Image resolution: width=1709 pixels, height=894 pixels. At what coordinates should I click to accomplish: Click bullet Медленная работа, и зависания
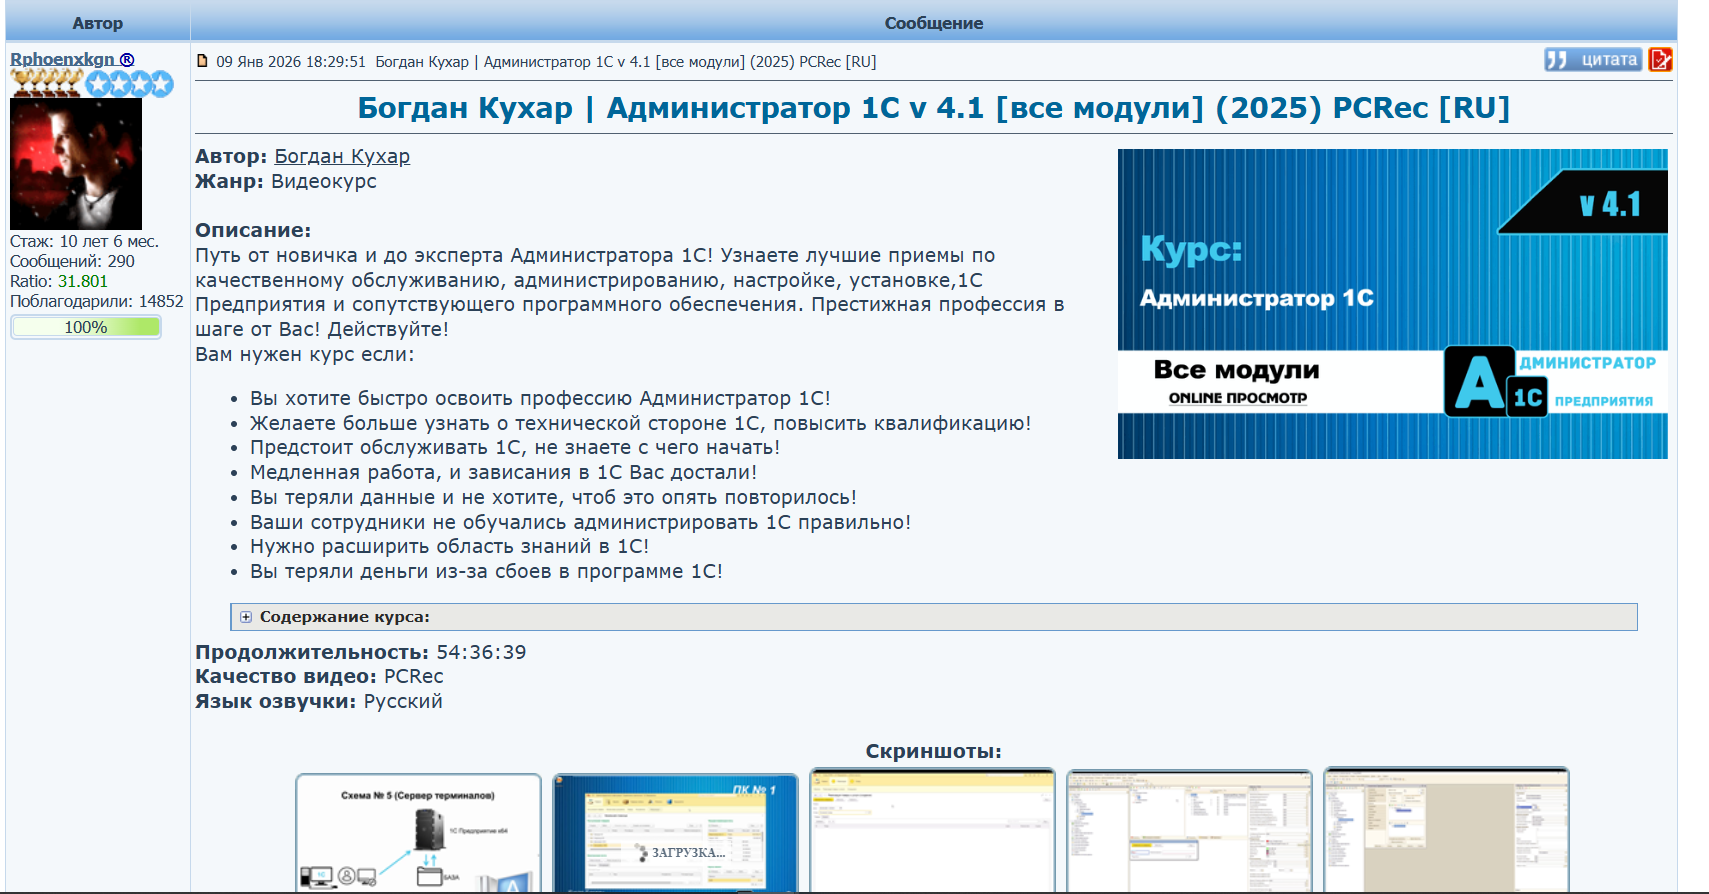(x=504, y=472)
